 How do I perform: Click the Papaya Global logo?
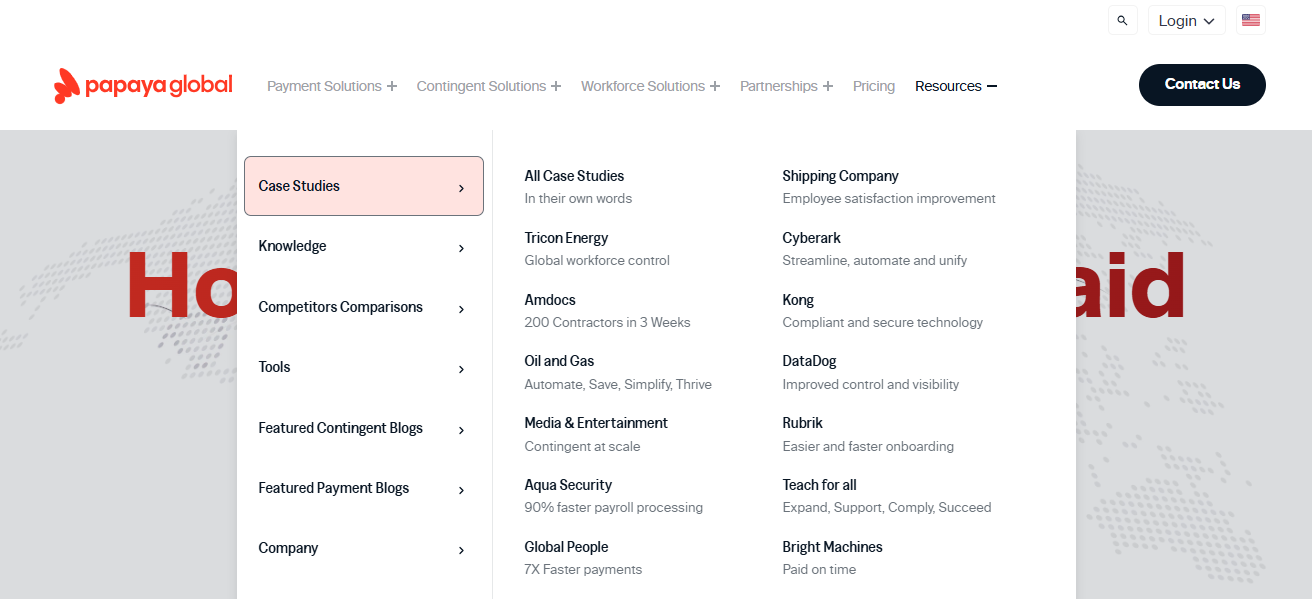[x=143, y=86]
